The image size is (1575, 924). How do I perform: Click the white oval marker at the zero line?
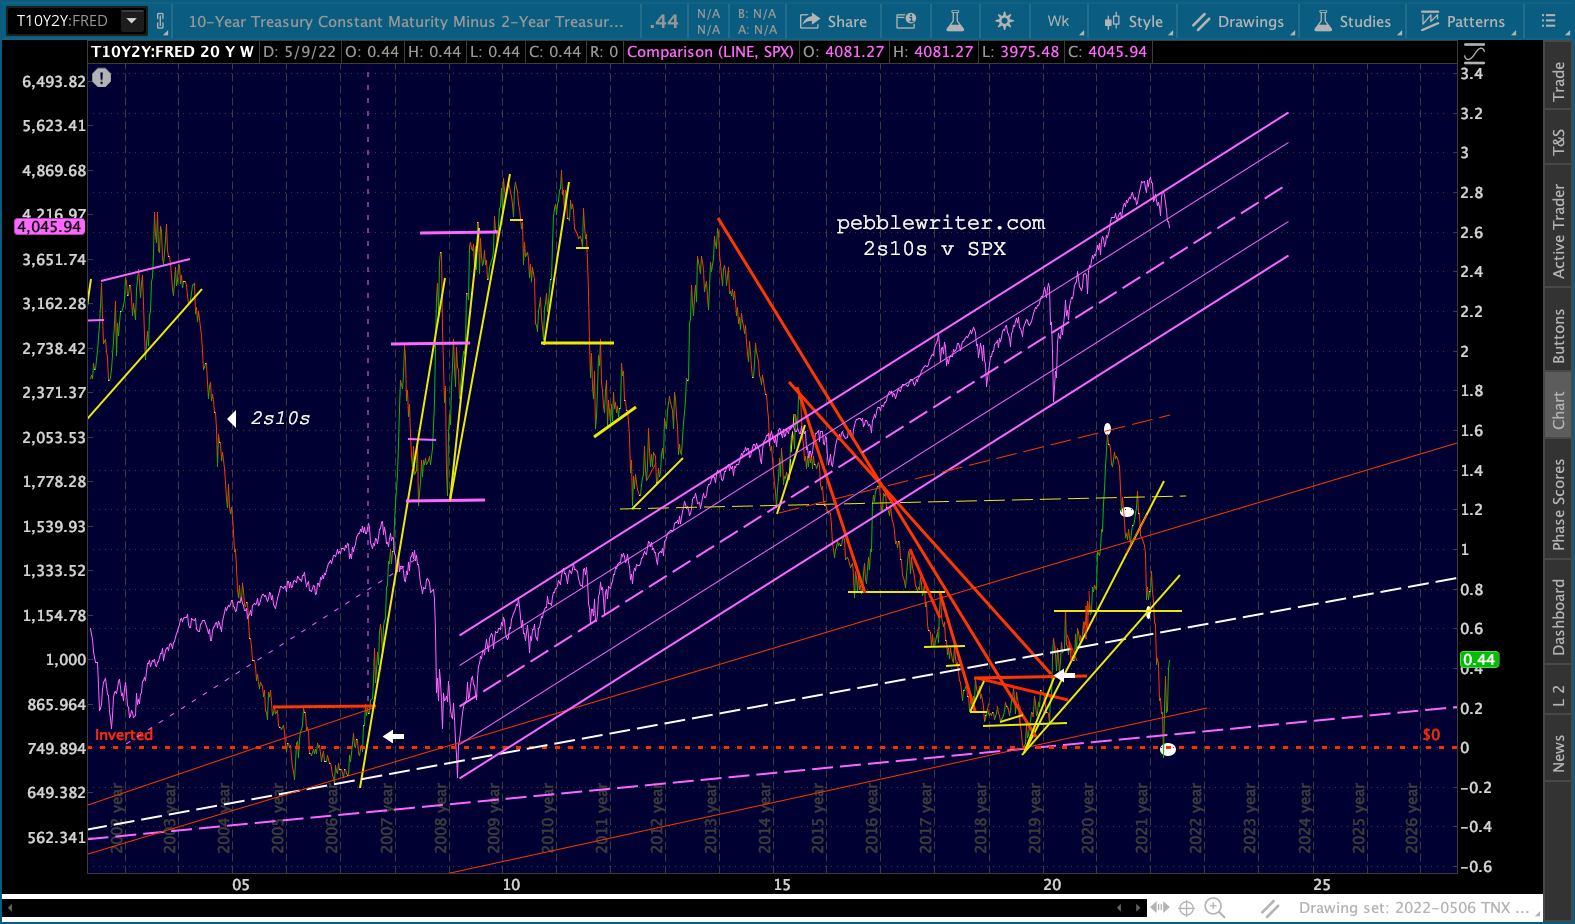(x=1168, y=749)
